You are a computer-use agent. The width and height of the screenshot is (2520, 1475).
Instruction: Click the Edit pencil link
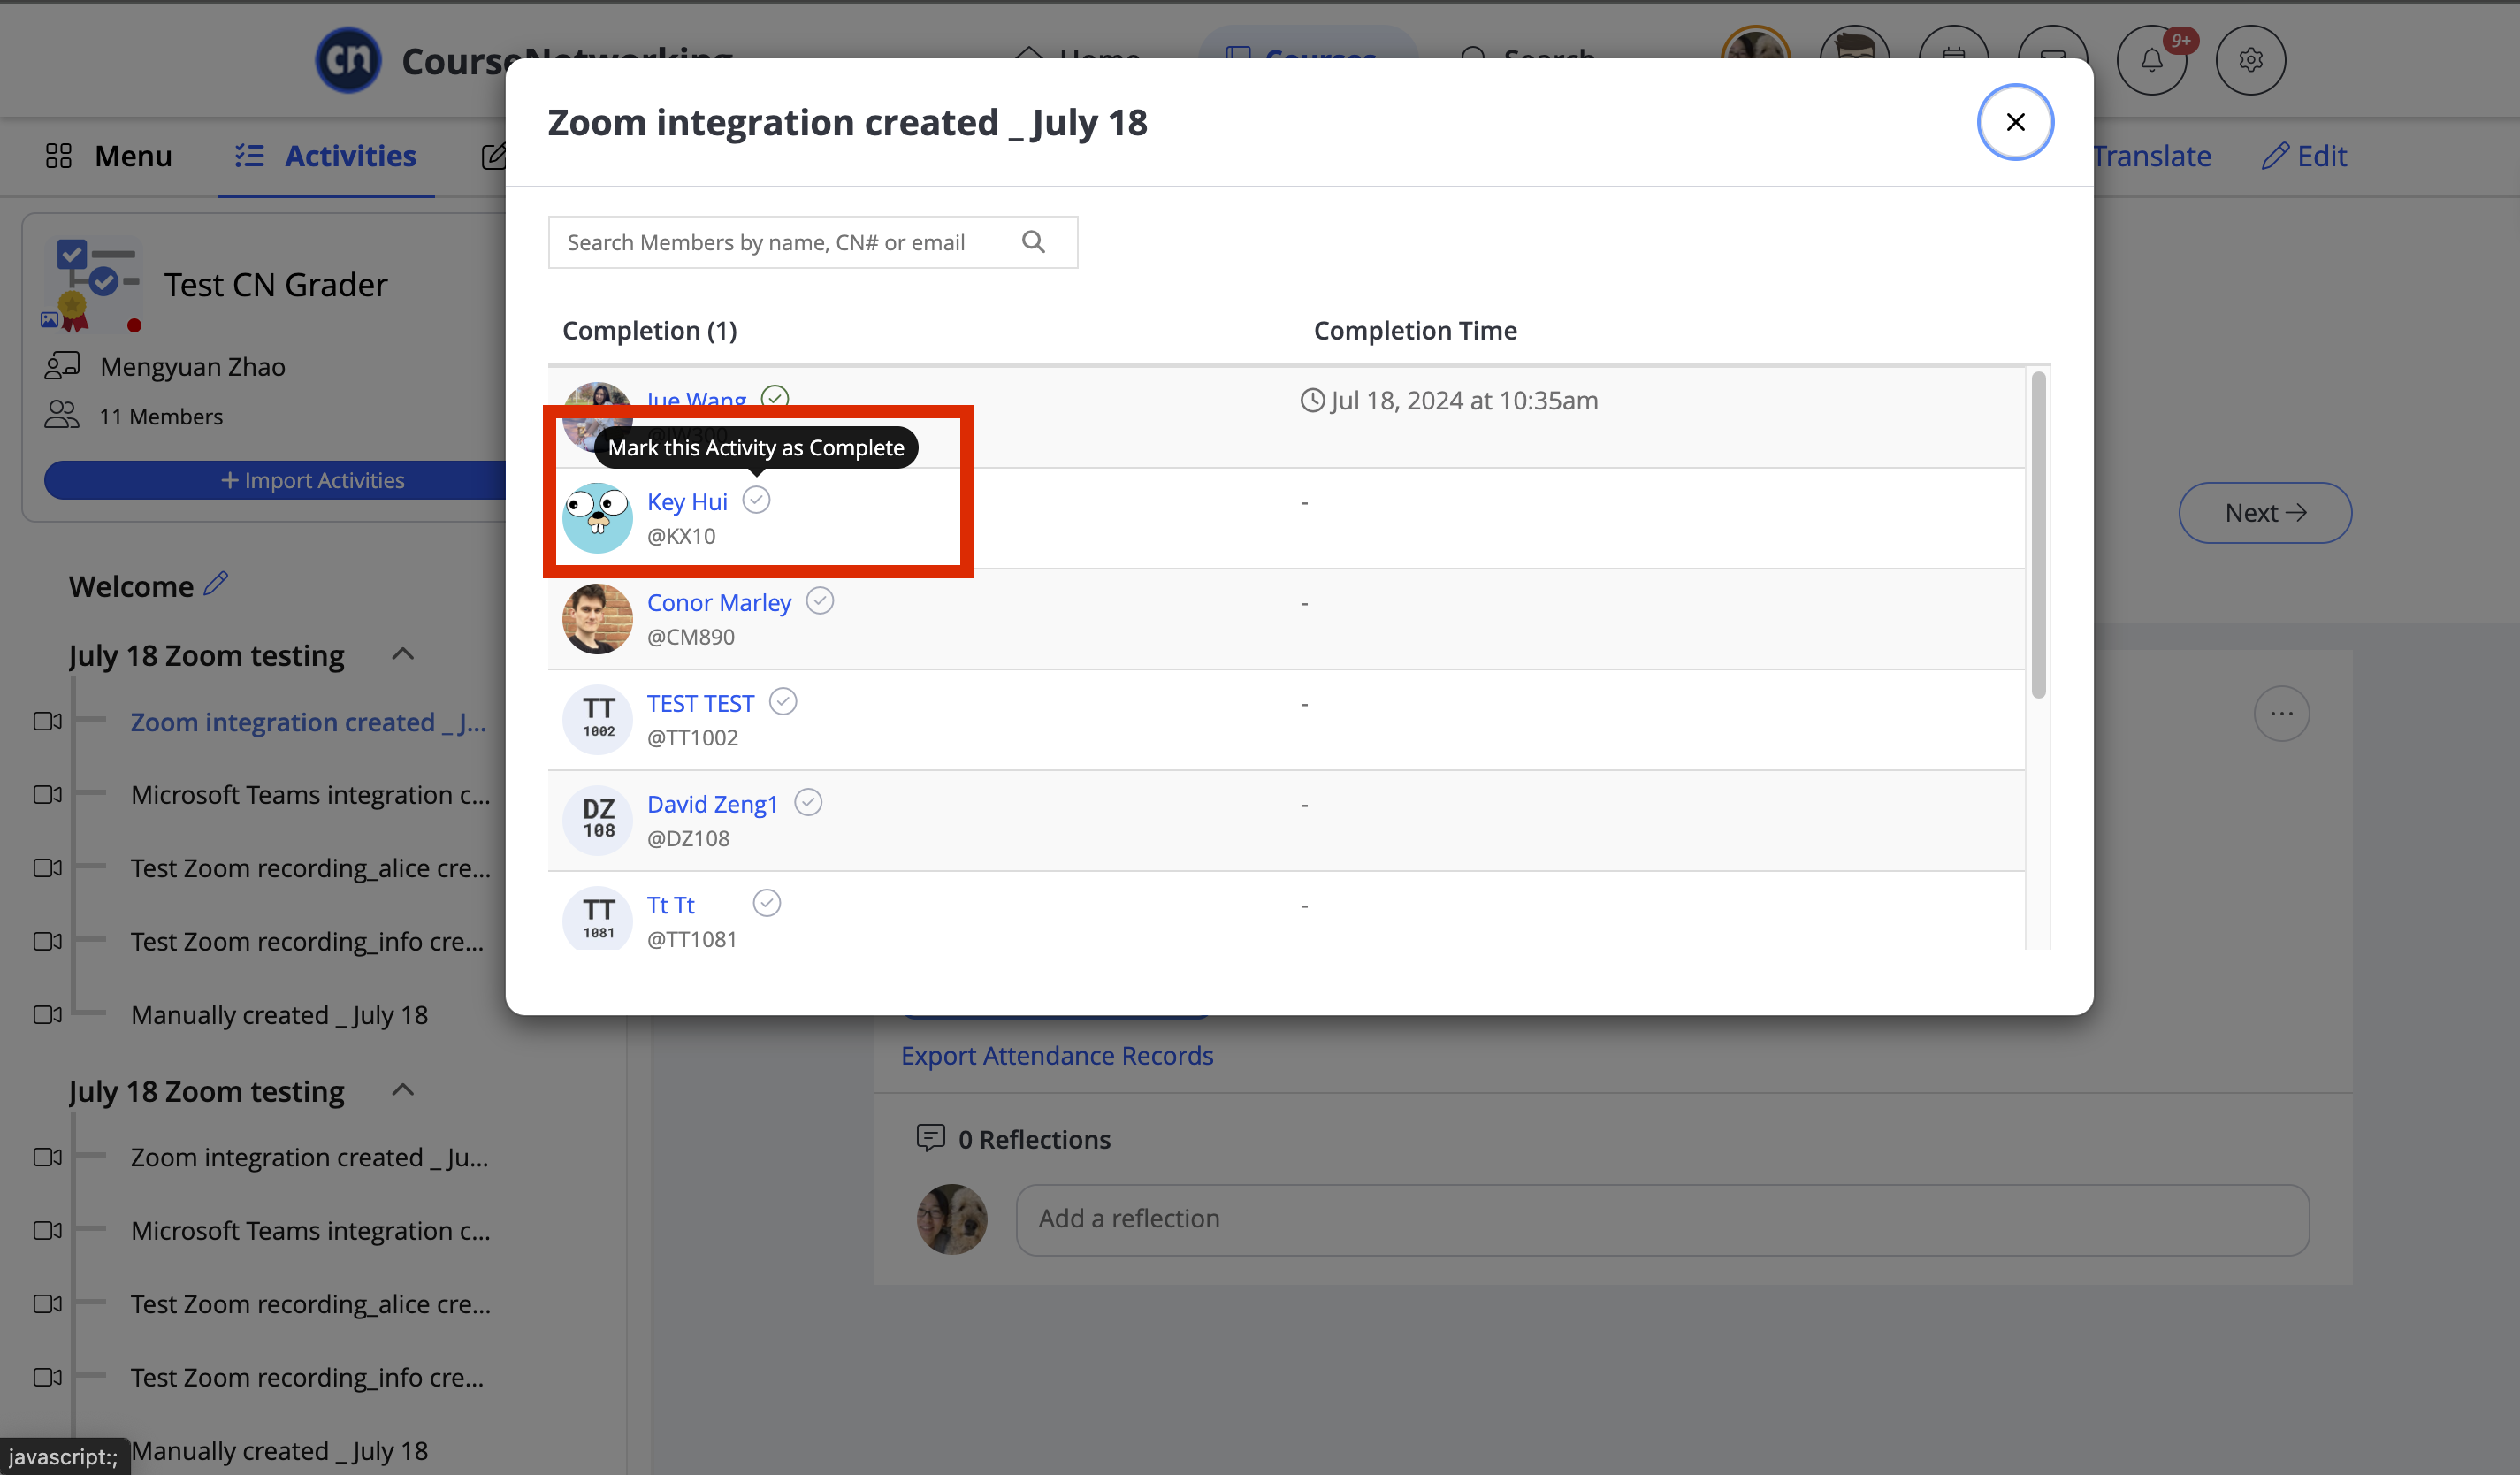2304,156
